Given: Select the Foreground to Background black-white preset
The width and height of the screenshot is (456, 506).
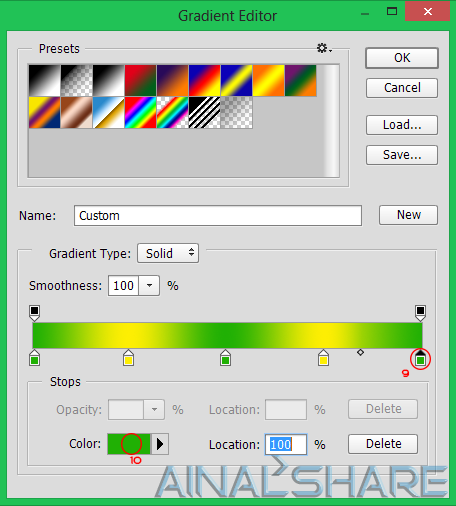Looking at the screenshot, I should [x=44, y=81].
